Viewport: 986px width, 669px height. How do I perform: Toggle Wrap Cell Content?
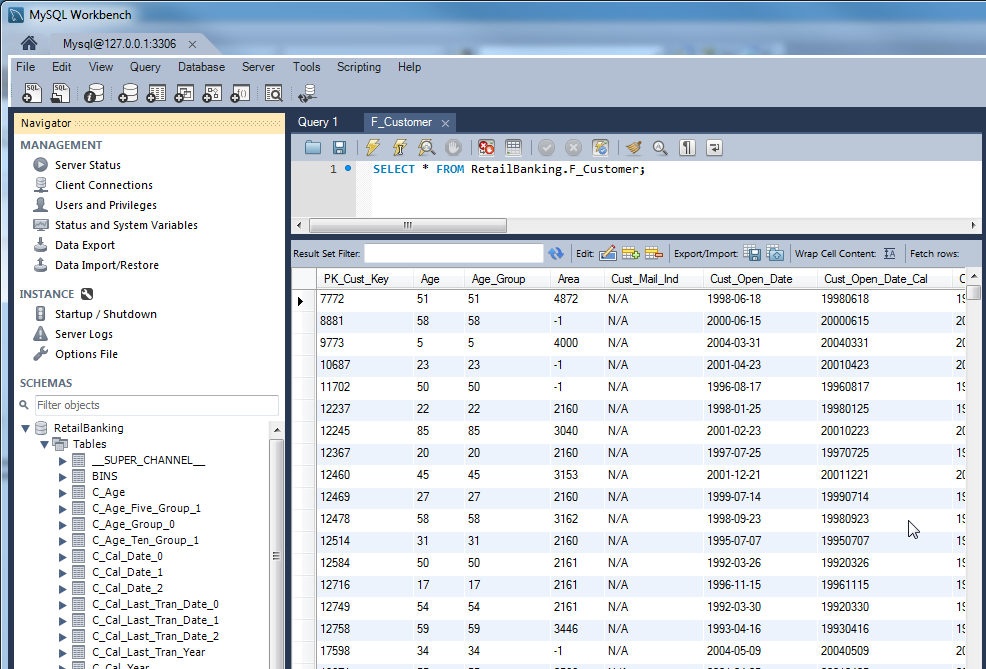click(890, 254)
